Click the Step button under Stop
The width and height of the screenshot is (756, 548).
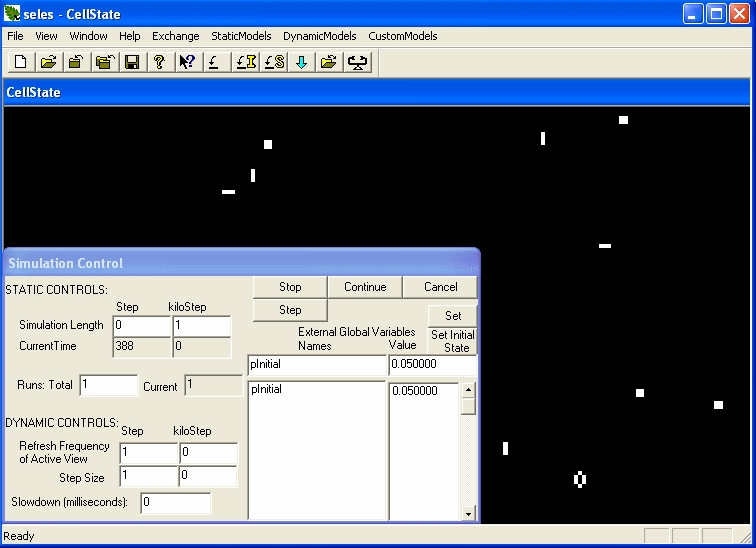pos(290,310)
